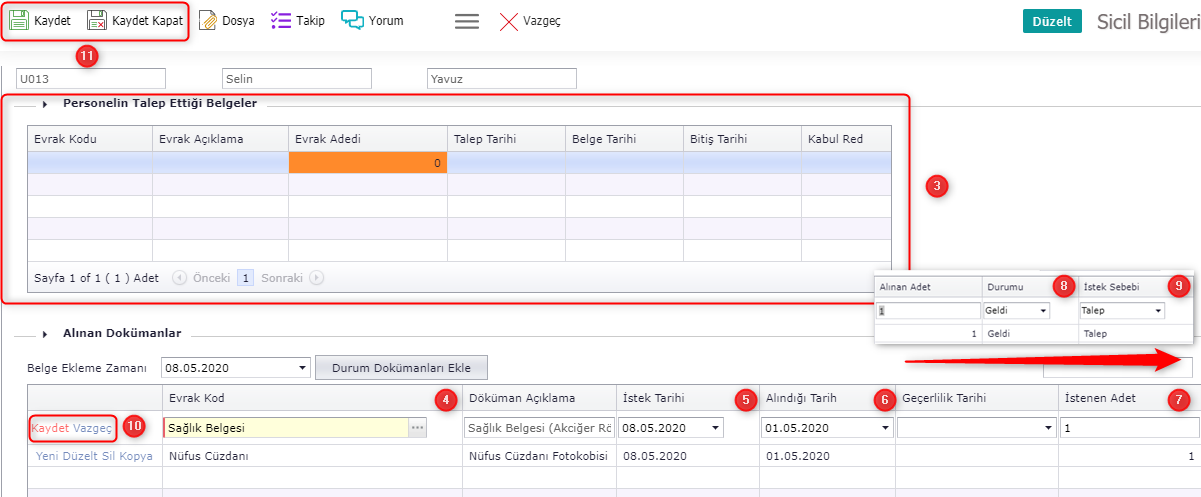Open the İstek Sebebi dropdown showing Talep
This screenshot has height=497, width=1201.
pos(1158,312)
